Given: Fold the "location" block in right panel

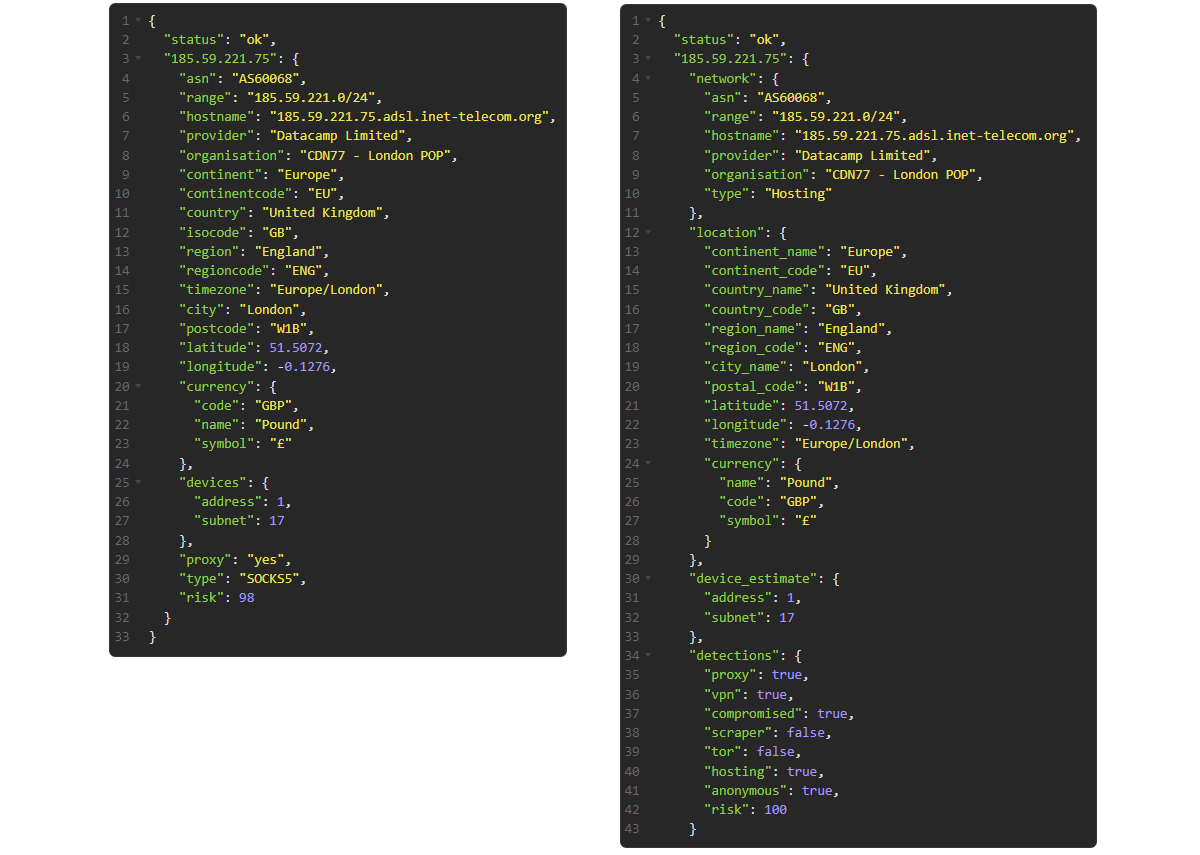Looking at the screenshot, I should pos(649,233).
